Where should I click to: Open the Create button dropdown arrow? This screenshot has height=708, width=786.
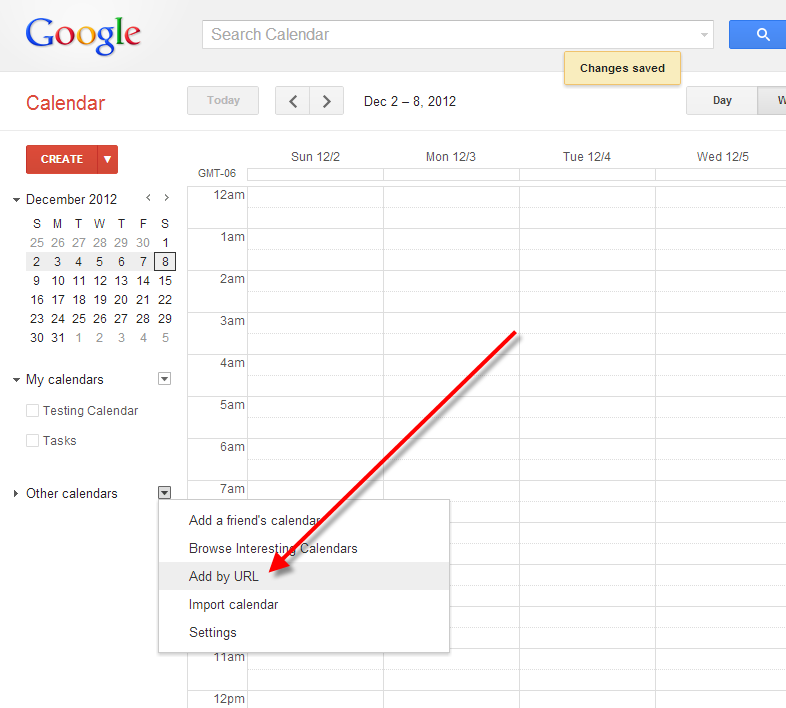(x=108, y=159)
